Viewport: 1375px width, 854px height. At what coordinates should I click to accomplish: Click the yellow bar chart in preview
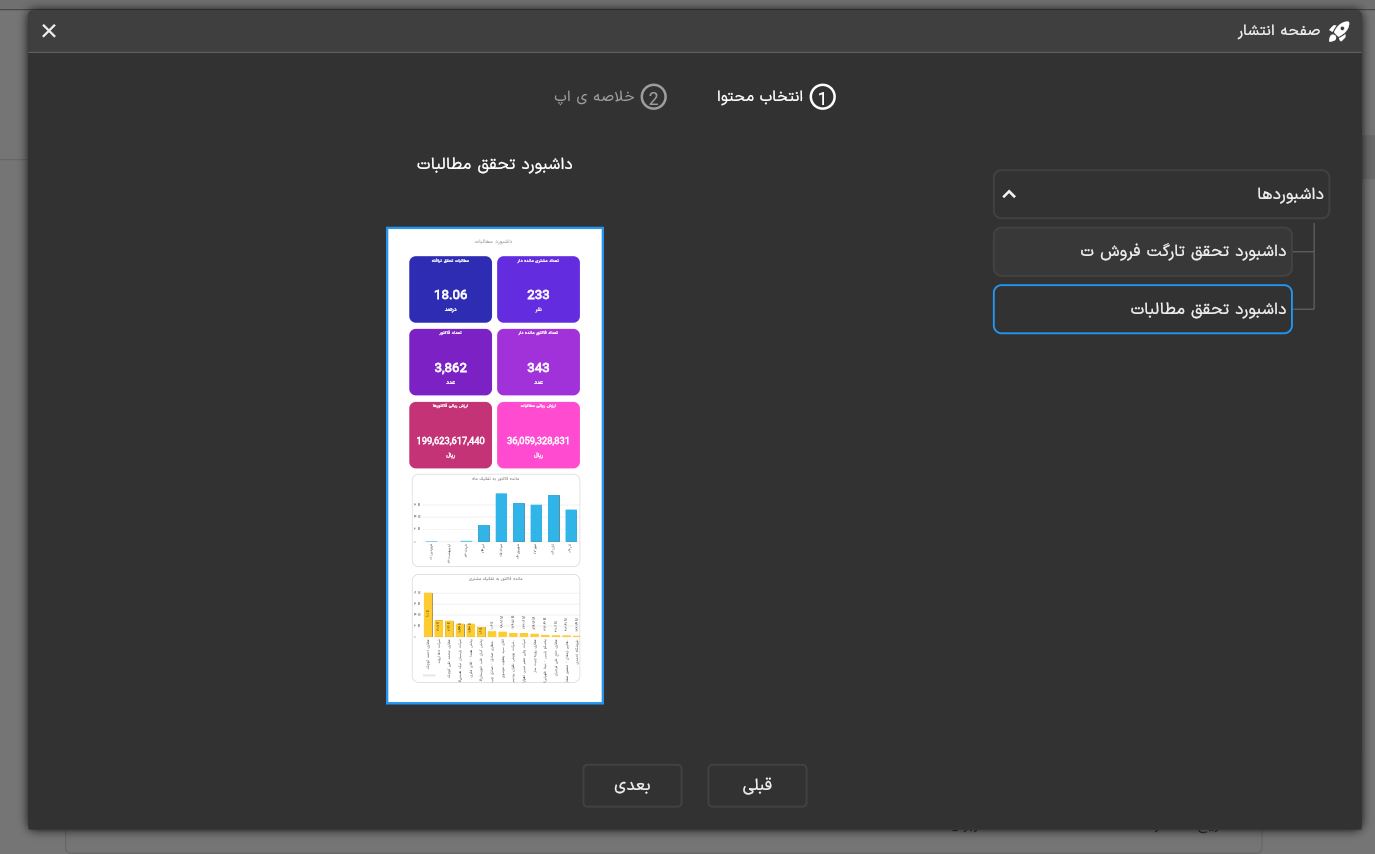(x=496, y=628)
